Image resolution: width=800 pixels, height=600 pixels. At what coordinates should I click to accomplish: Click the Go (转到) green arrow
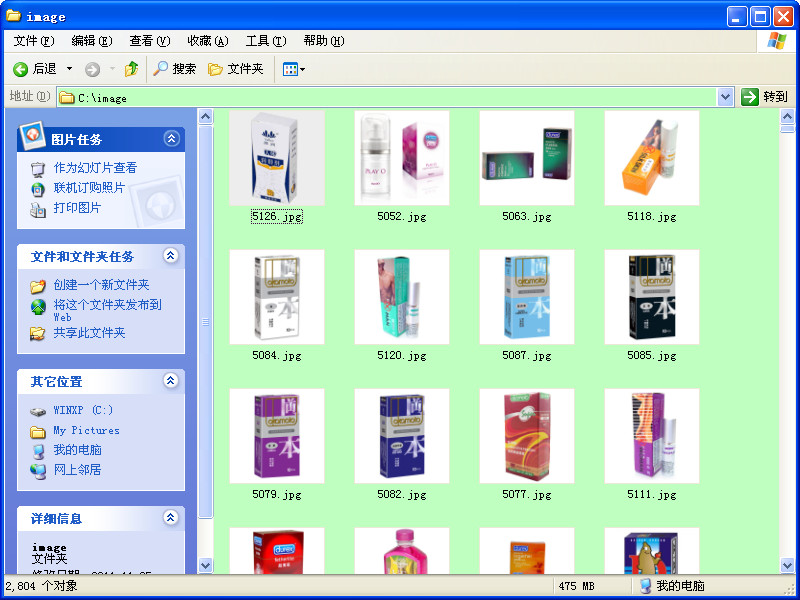point(749,96)
